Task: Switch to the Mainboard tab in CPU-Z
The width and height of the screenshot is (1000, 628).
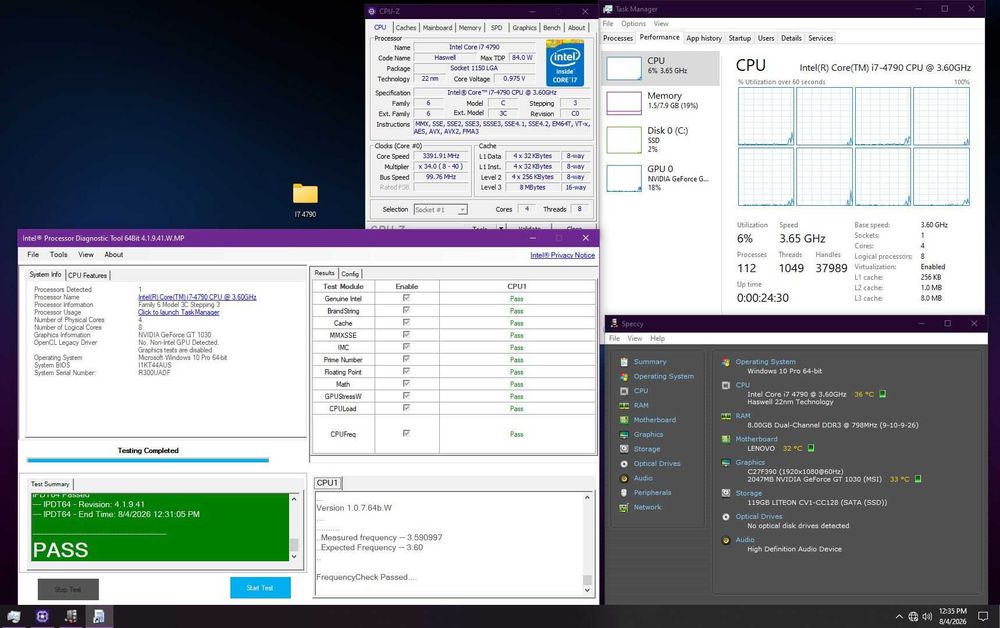Action: click(x=438, y=27)
